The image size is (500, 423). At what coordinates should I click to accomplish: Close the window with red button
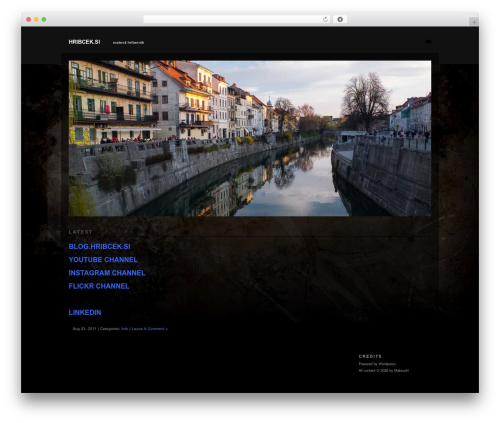click(x=29, y=19)
